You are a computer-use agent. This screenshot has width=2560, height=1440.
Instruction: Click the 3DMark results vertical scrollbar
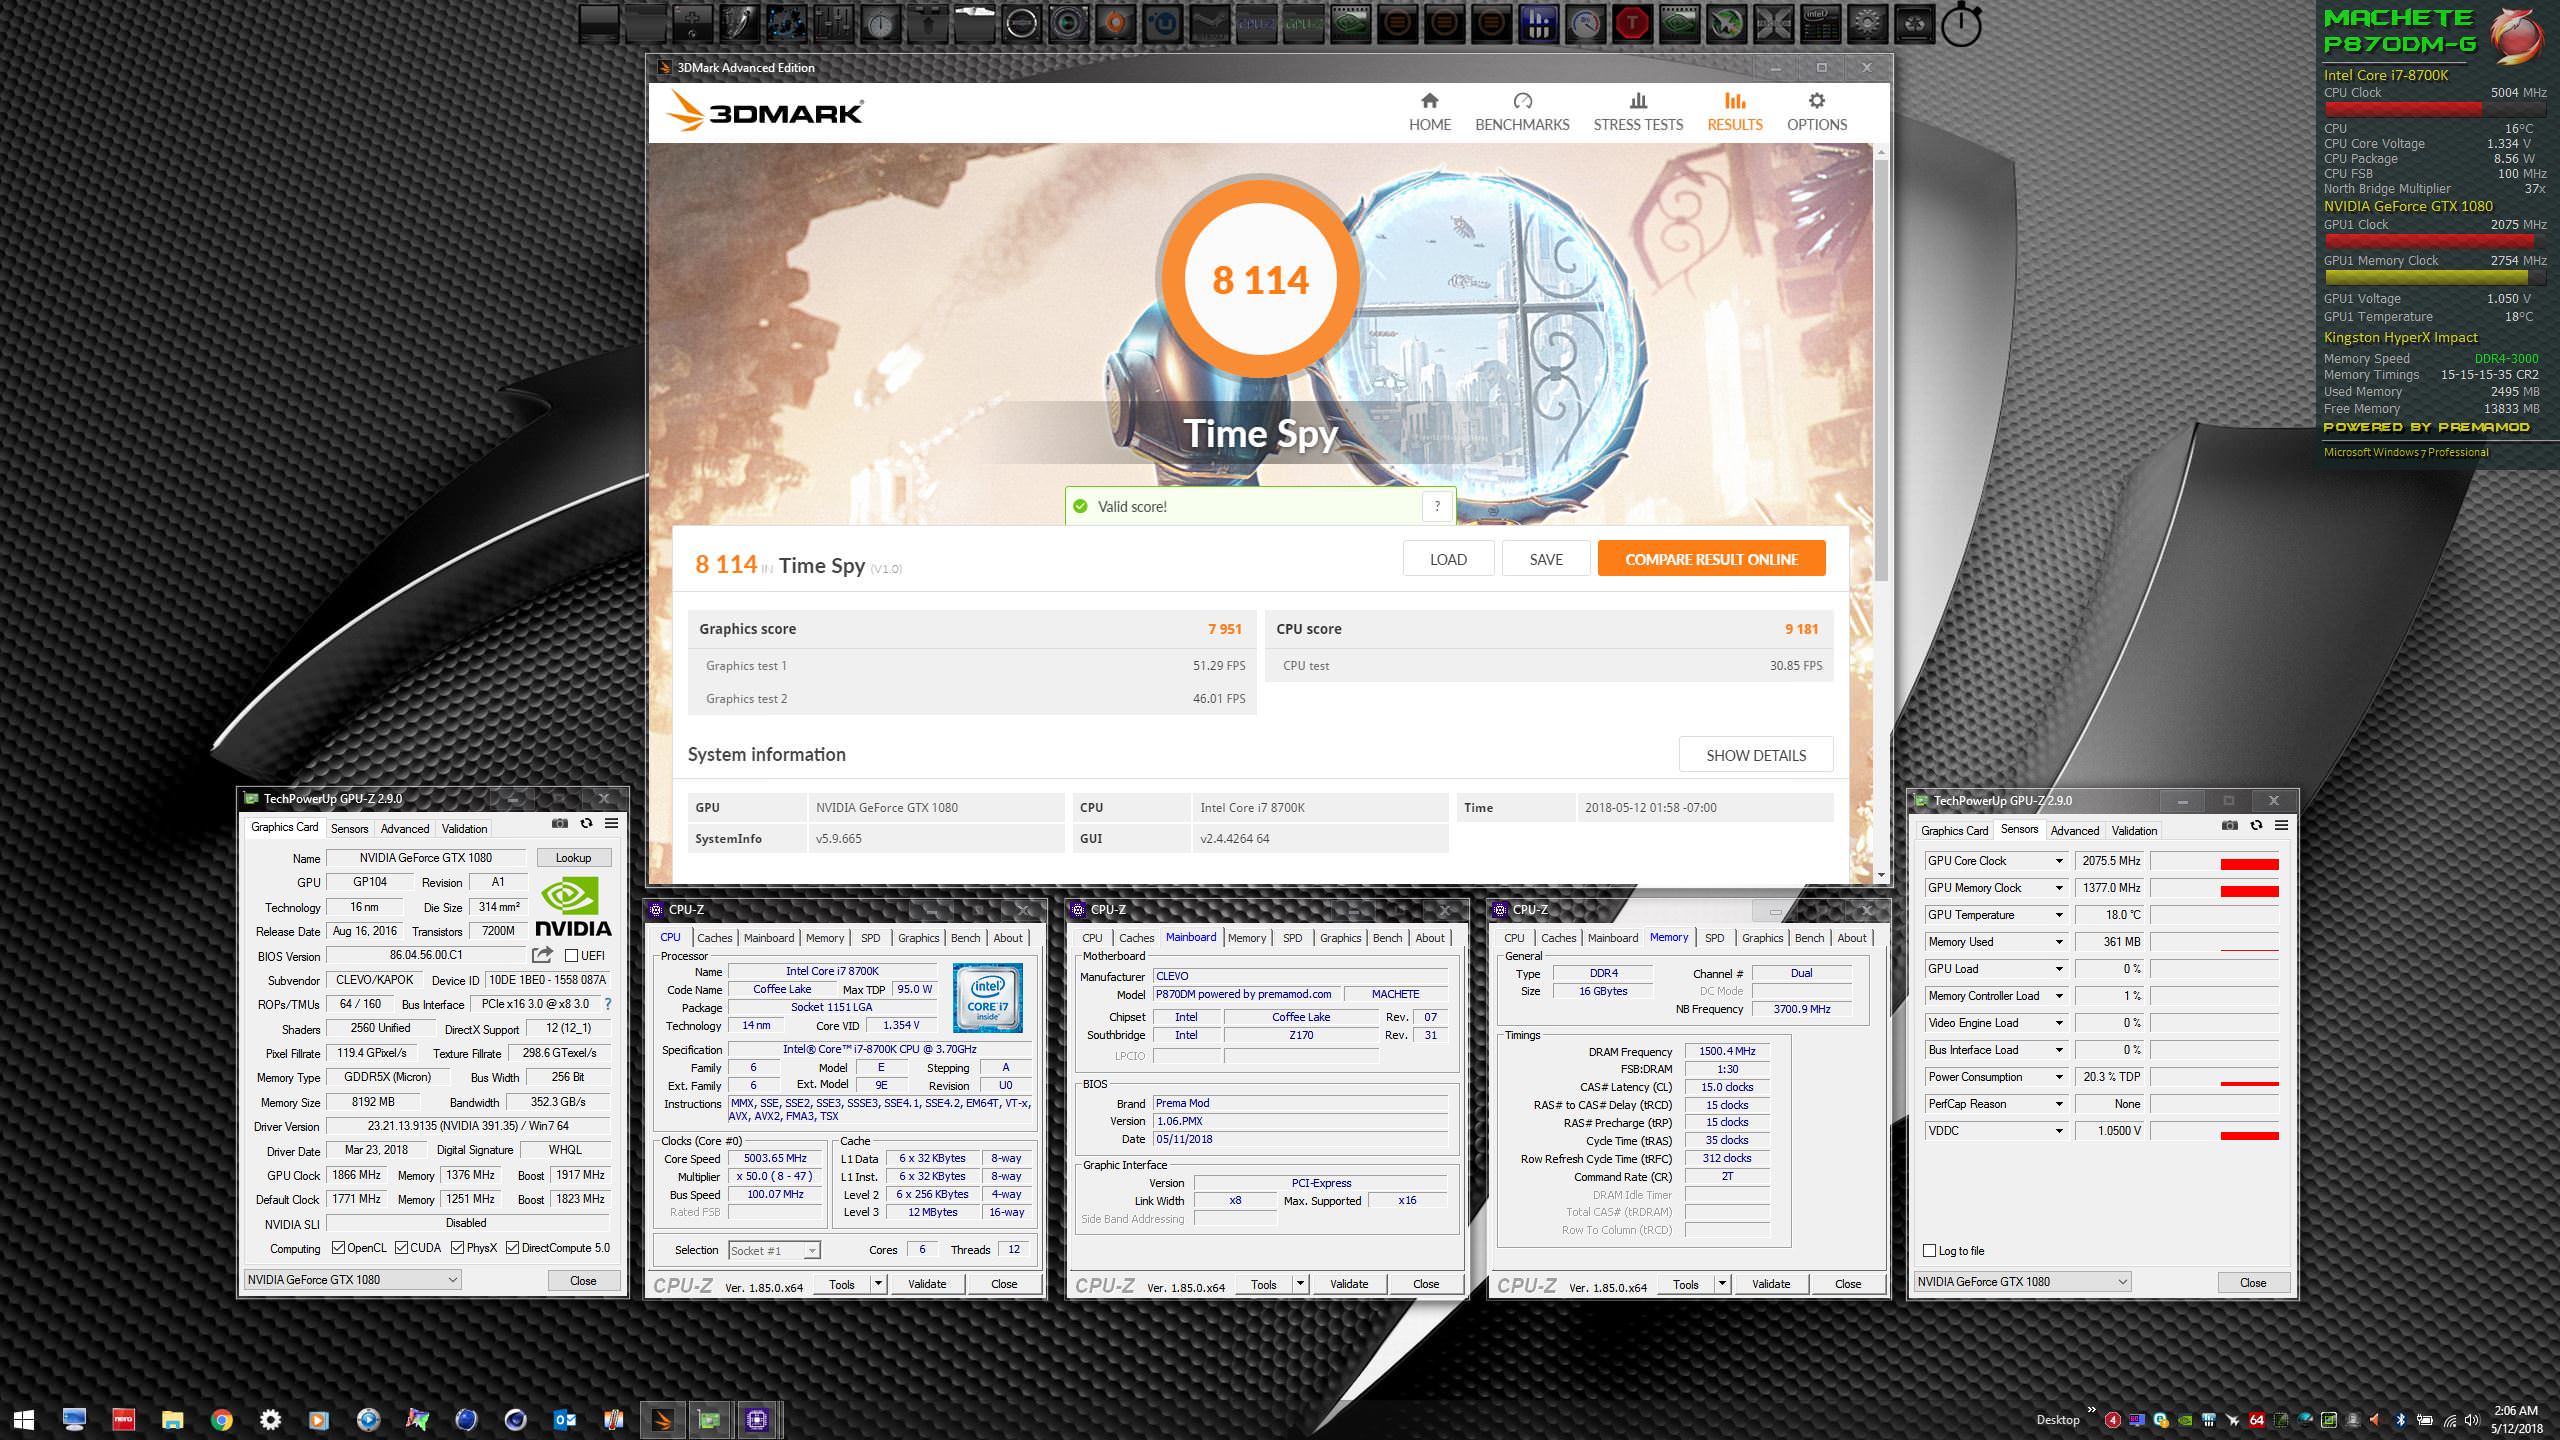[1881, 370]
